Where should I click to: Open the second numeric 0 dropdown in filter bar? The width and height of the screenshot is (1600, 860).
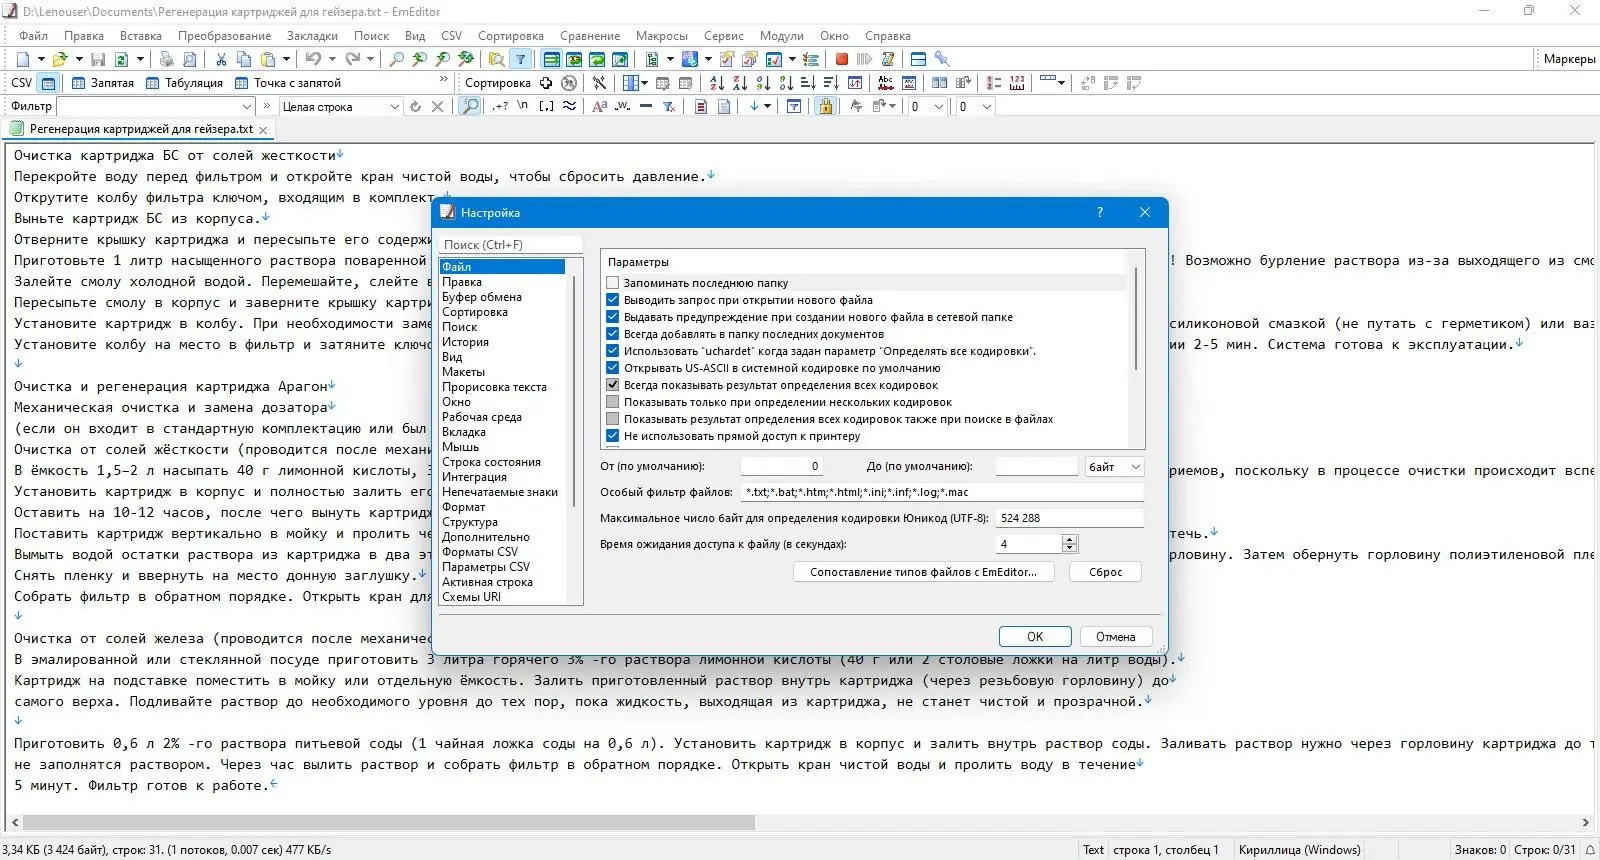tap(986, 106)
